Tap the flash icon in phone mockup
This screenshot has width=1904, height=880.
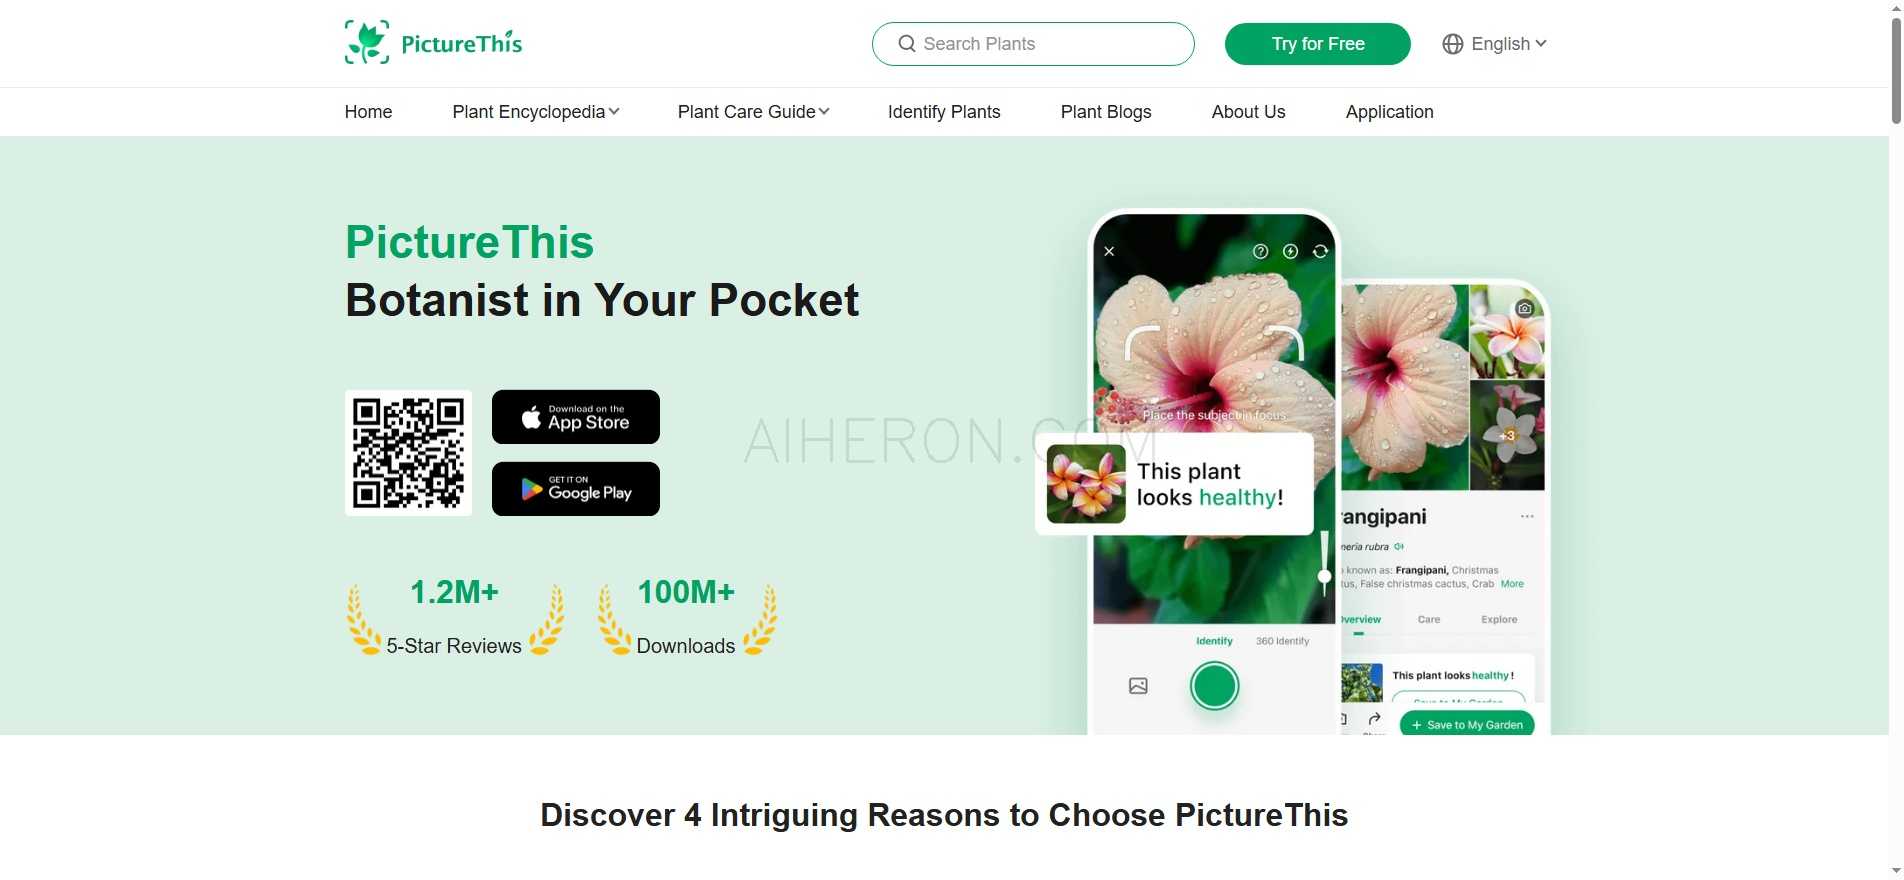(x=1290, y=251)
